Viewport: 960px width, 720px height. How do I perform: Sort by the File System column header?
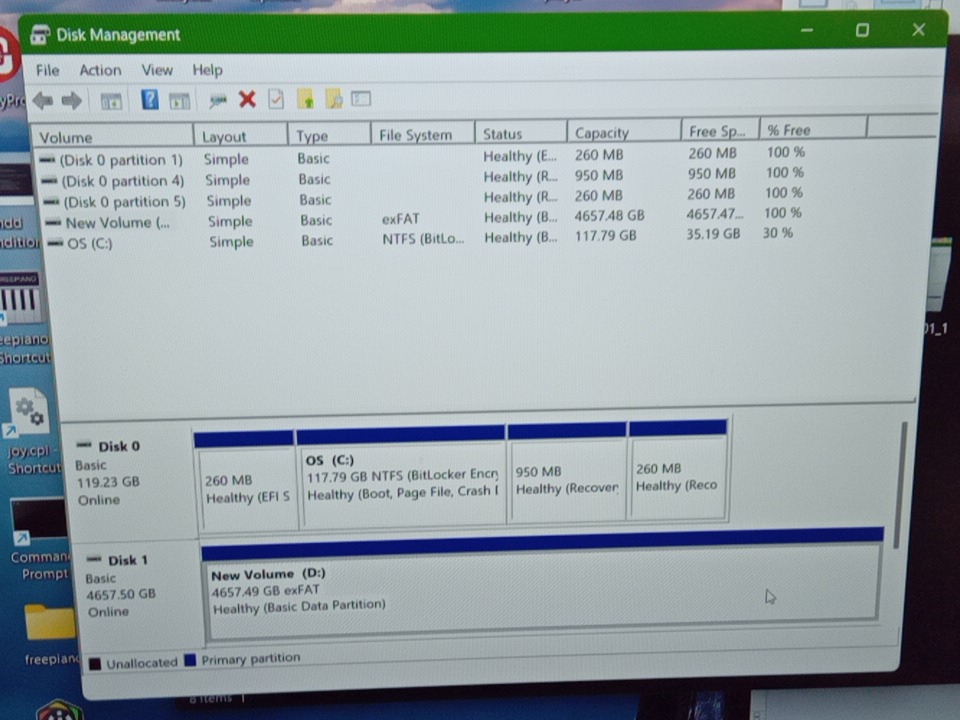422,133
